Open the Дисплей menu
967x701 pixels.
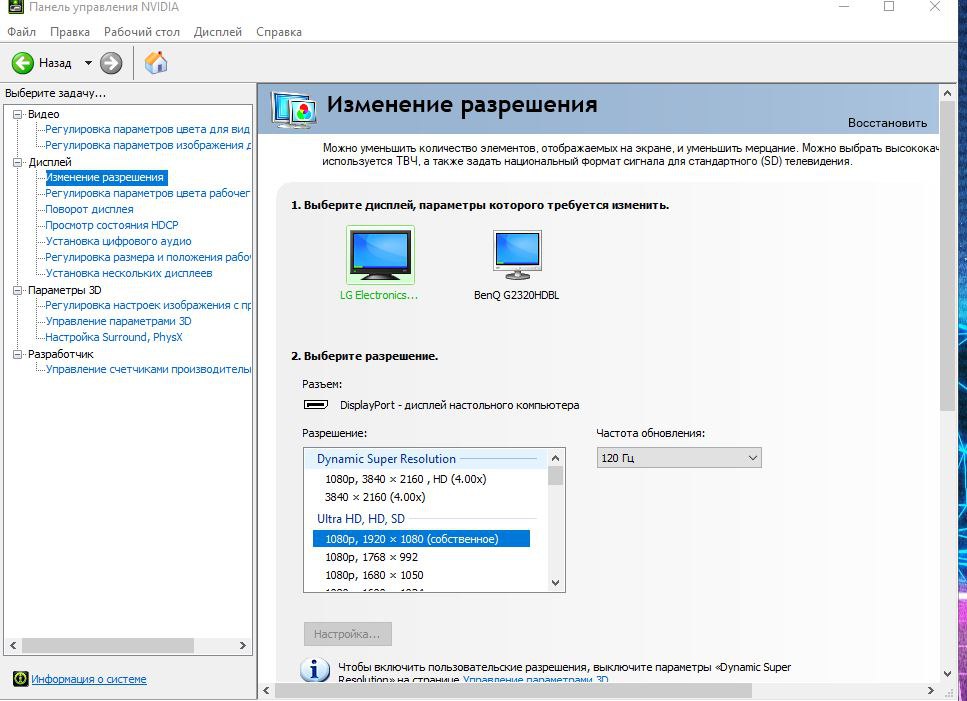click(x=218, y=32)
